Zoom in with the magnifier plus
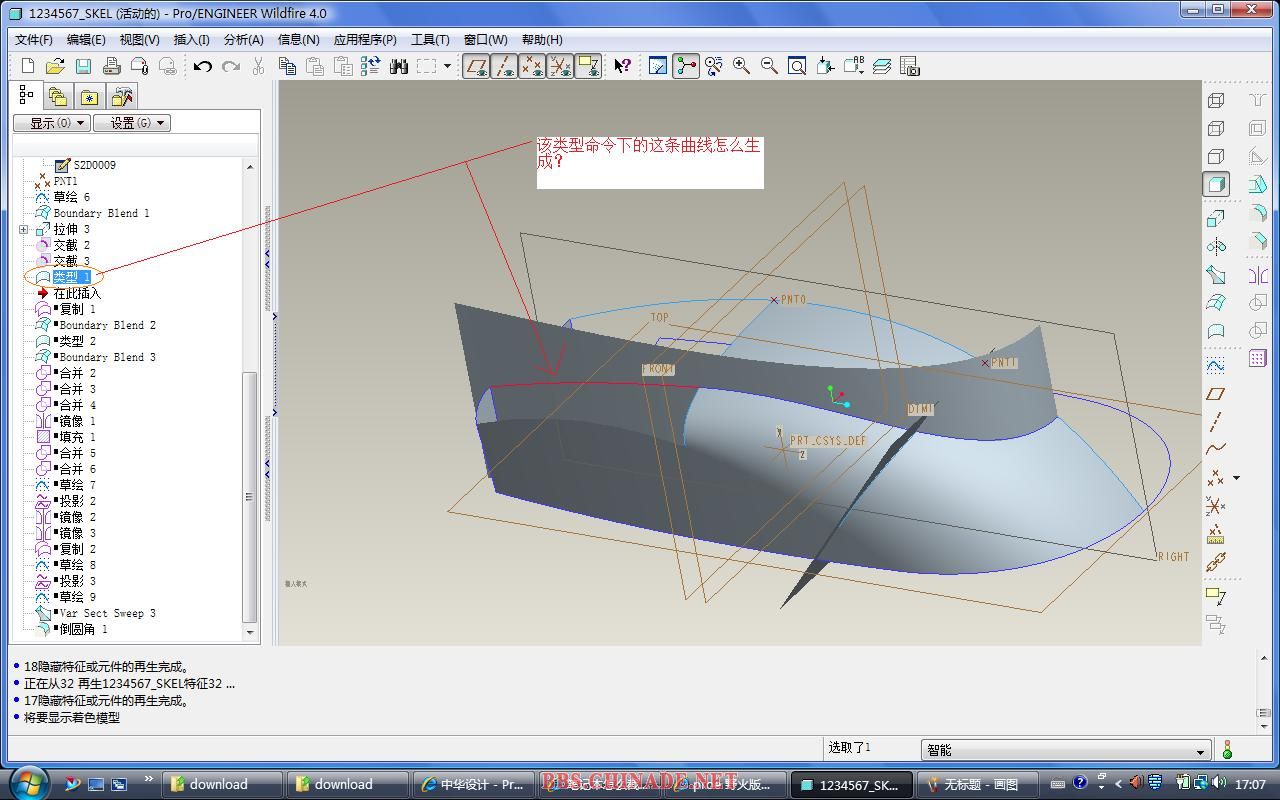 pyautogui.click(x=741, y=66)
